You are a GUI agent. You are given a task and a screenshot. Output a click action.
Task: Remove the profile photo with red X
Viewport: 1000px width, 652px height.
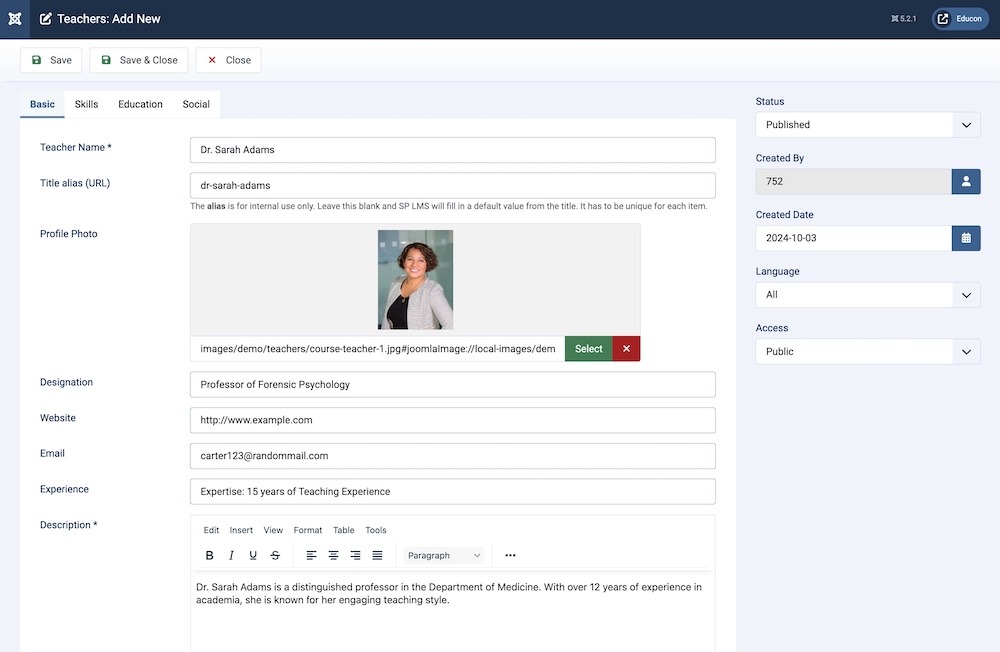(x=626, y=349)
